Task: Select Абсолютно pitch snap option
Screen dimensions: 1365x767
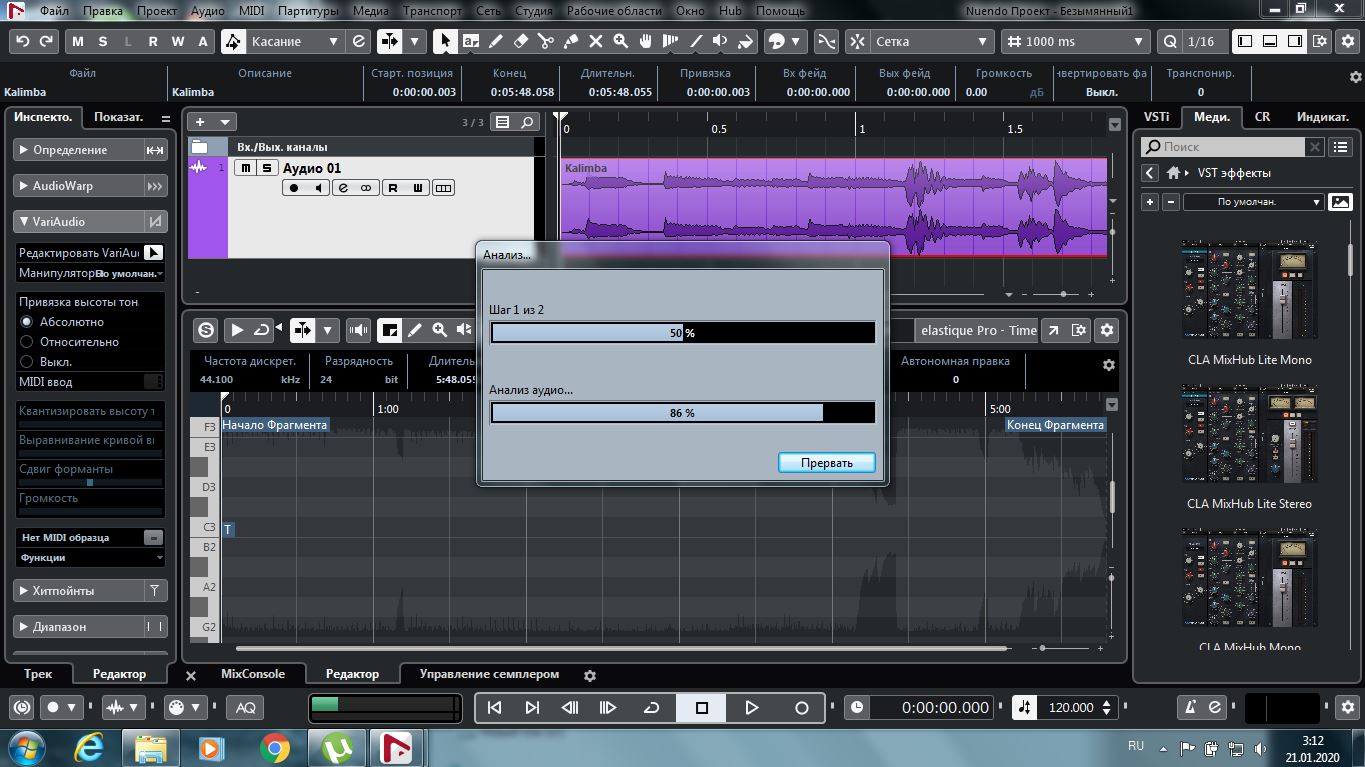Action: coord(27,322)
